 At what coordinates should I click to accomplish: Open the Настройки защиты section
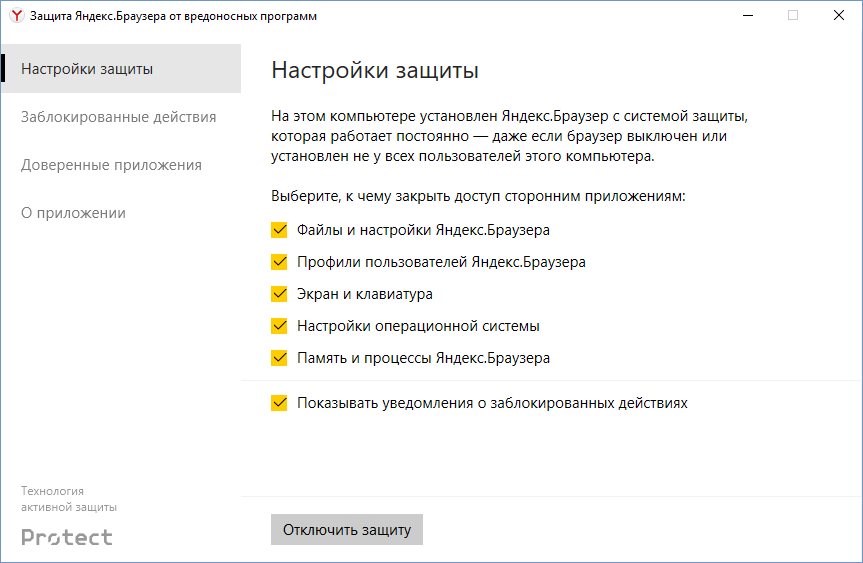point(121,69)
